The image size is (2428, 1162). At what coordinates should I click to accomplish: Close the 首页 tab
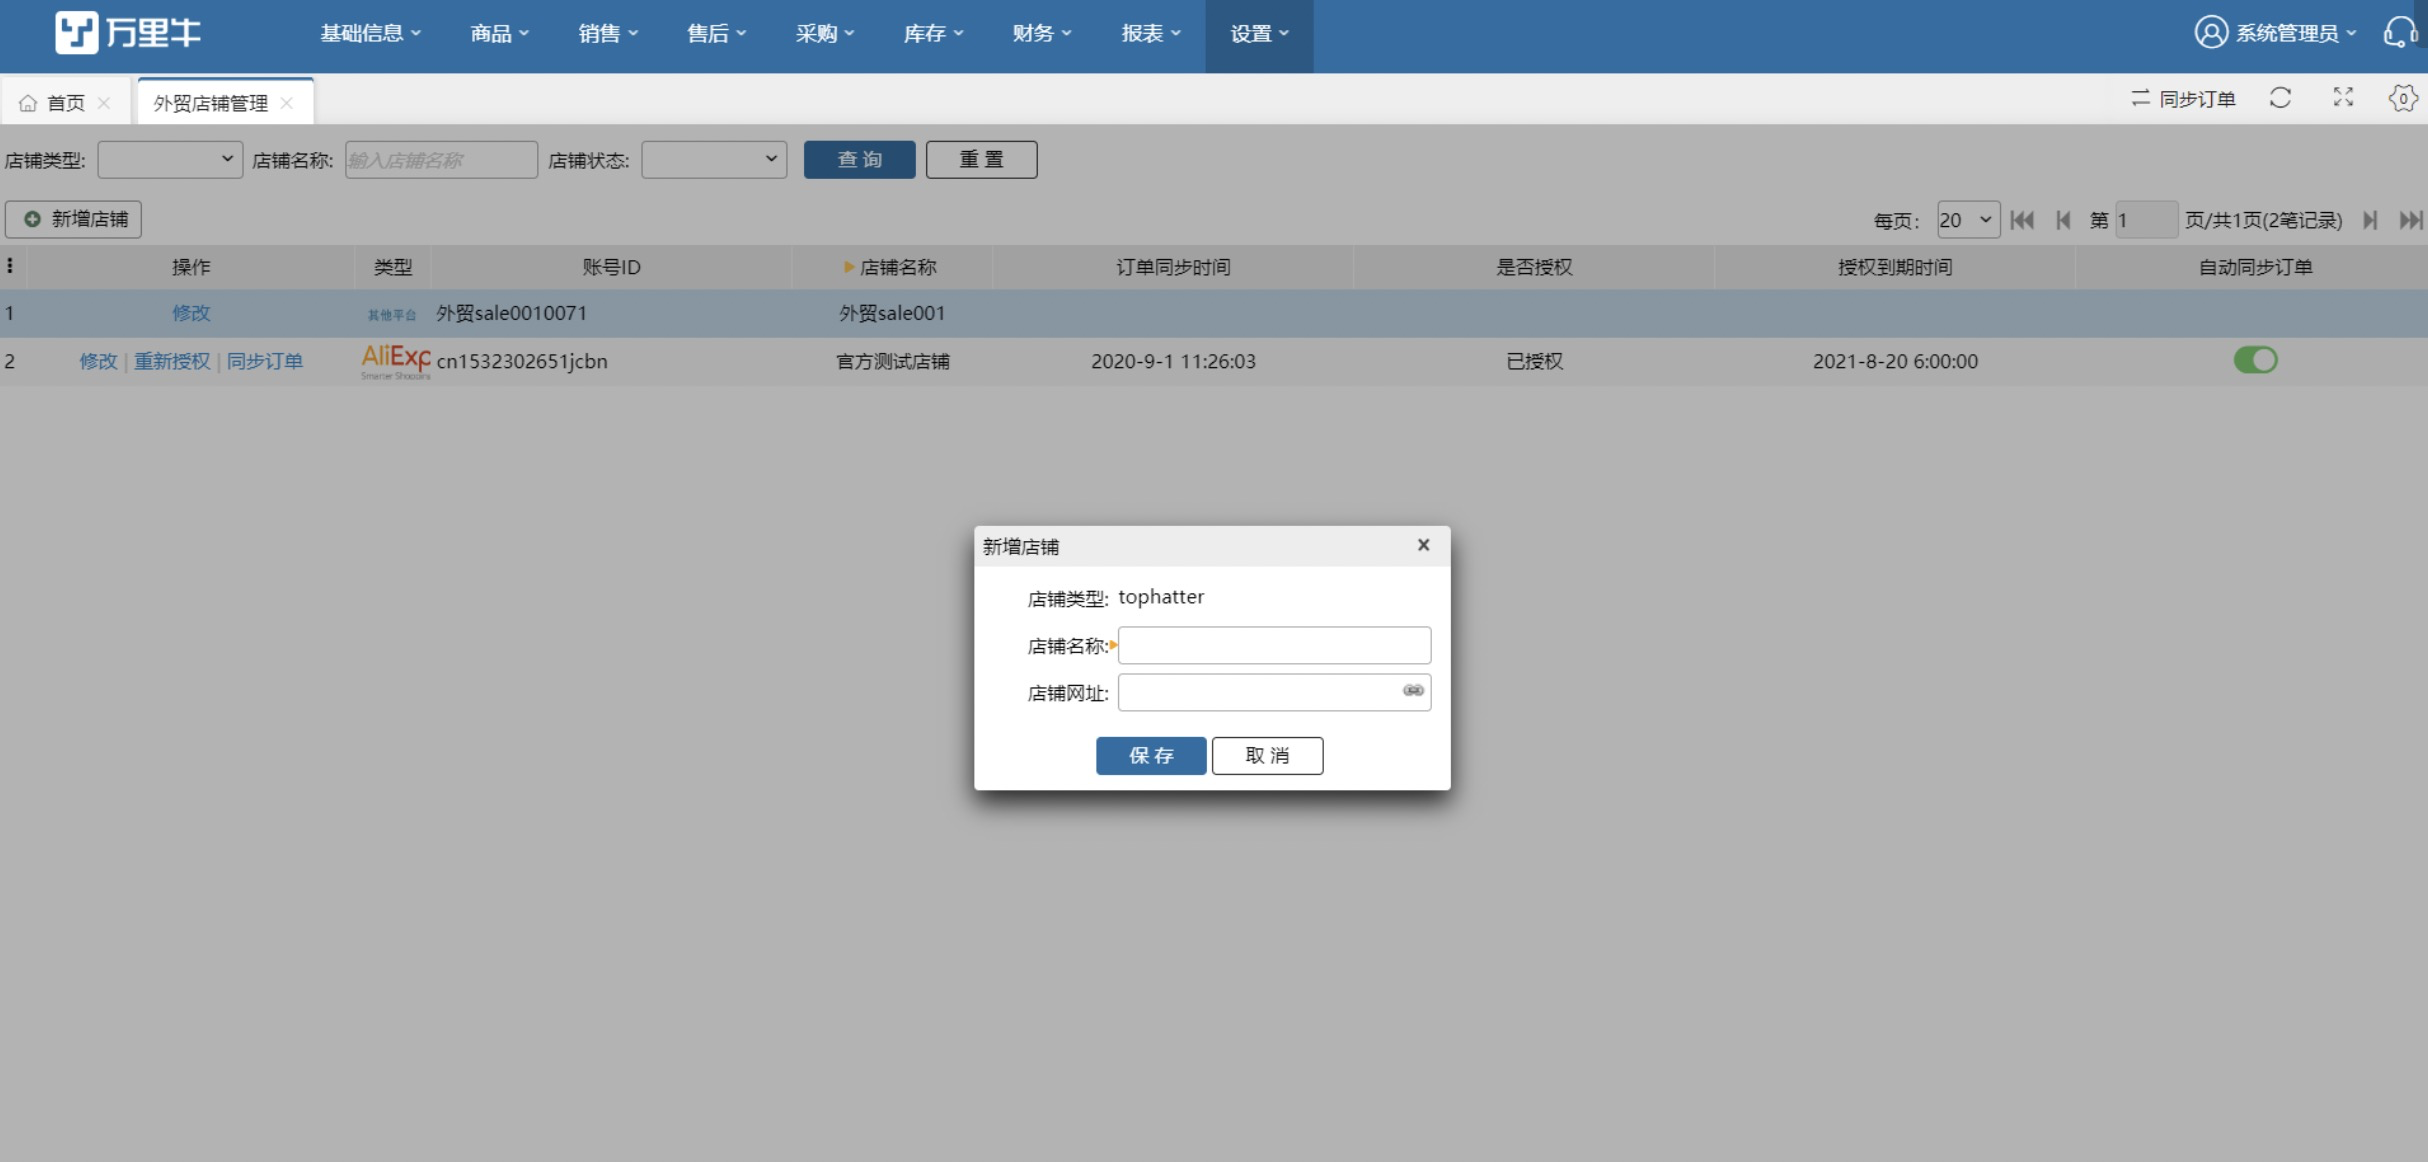(x=104, y=103)
